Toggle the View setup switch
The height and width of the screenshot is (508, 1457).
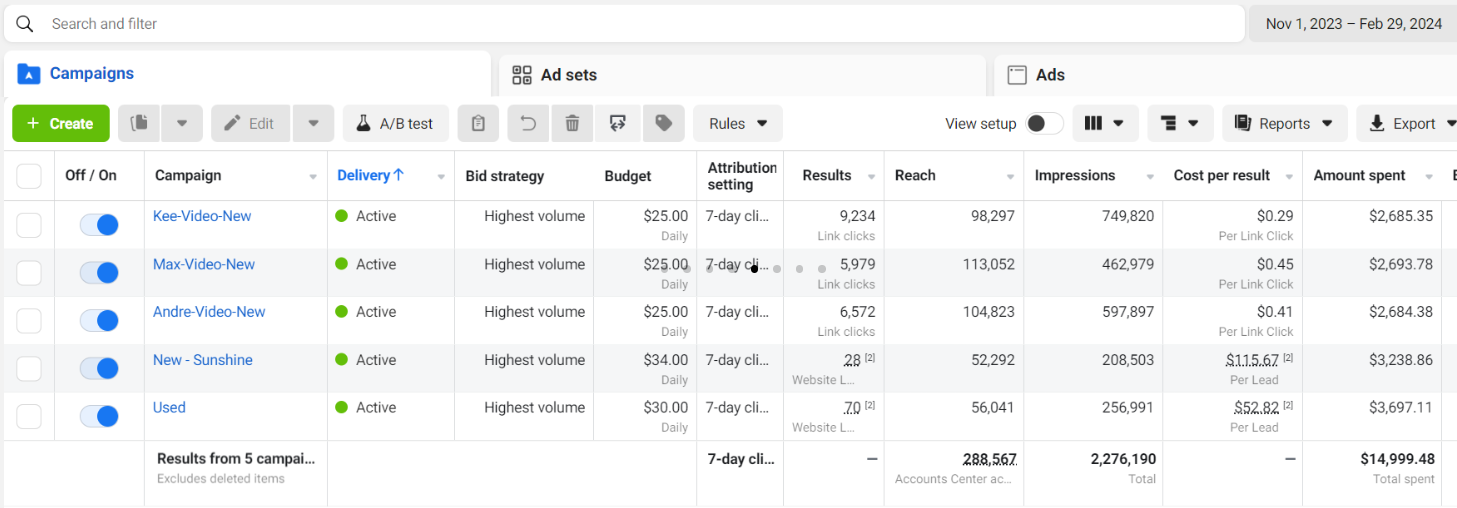pyautogui.click(x=1044, y=123)
